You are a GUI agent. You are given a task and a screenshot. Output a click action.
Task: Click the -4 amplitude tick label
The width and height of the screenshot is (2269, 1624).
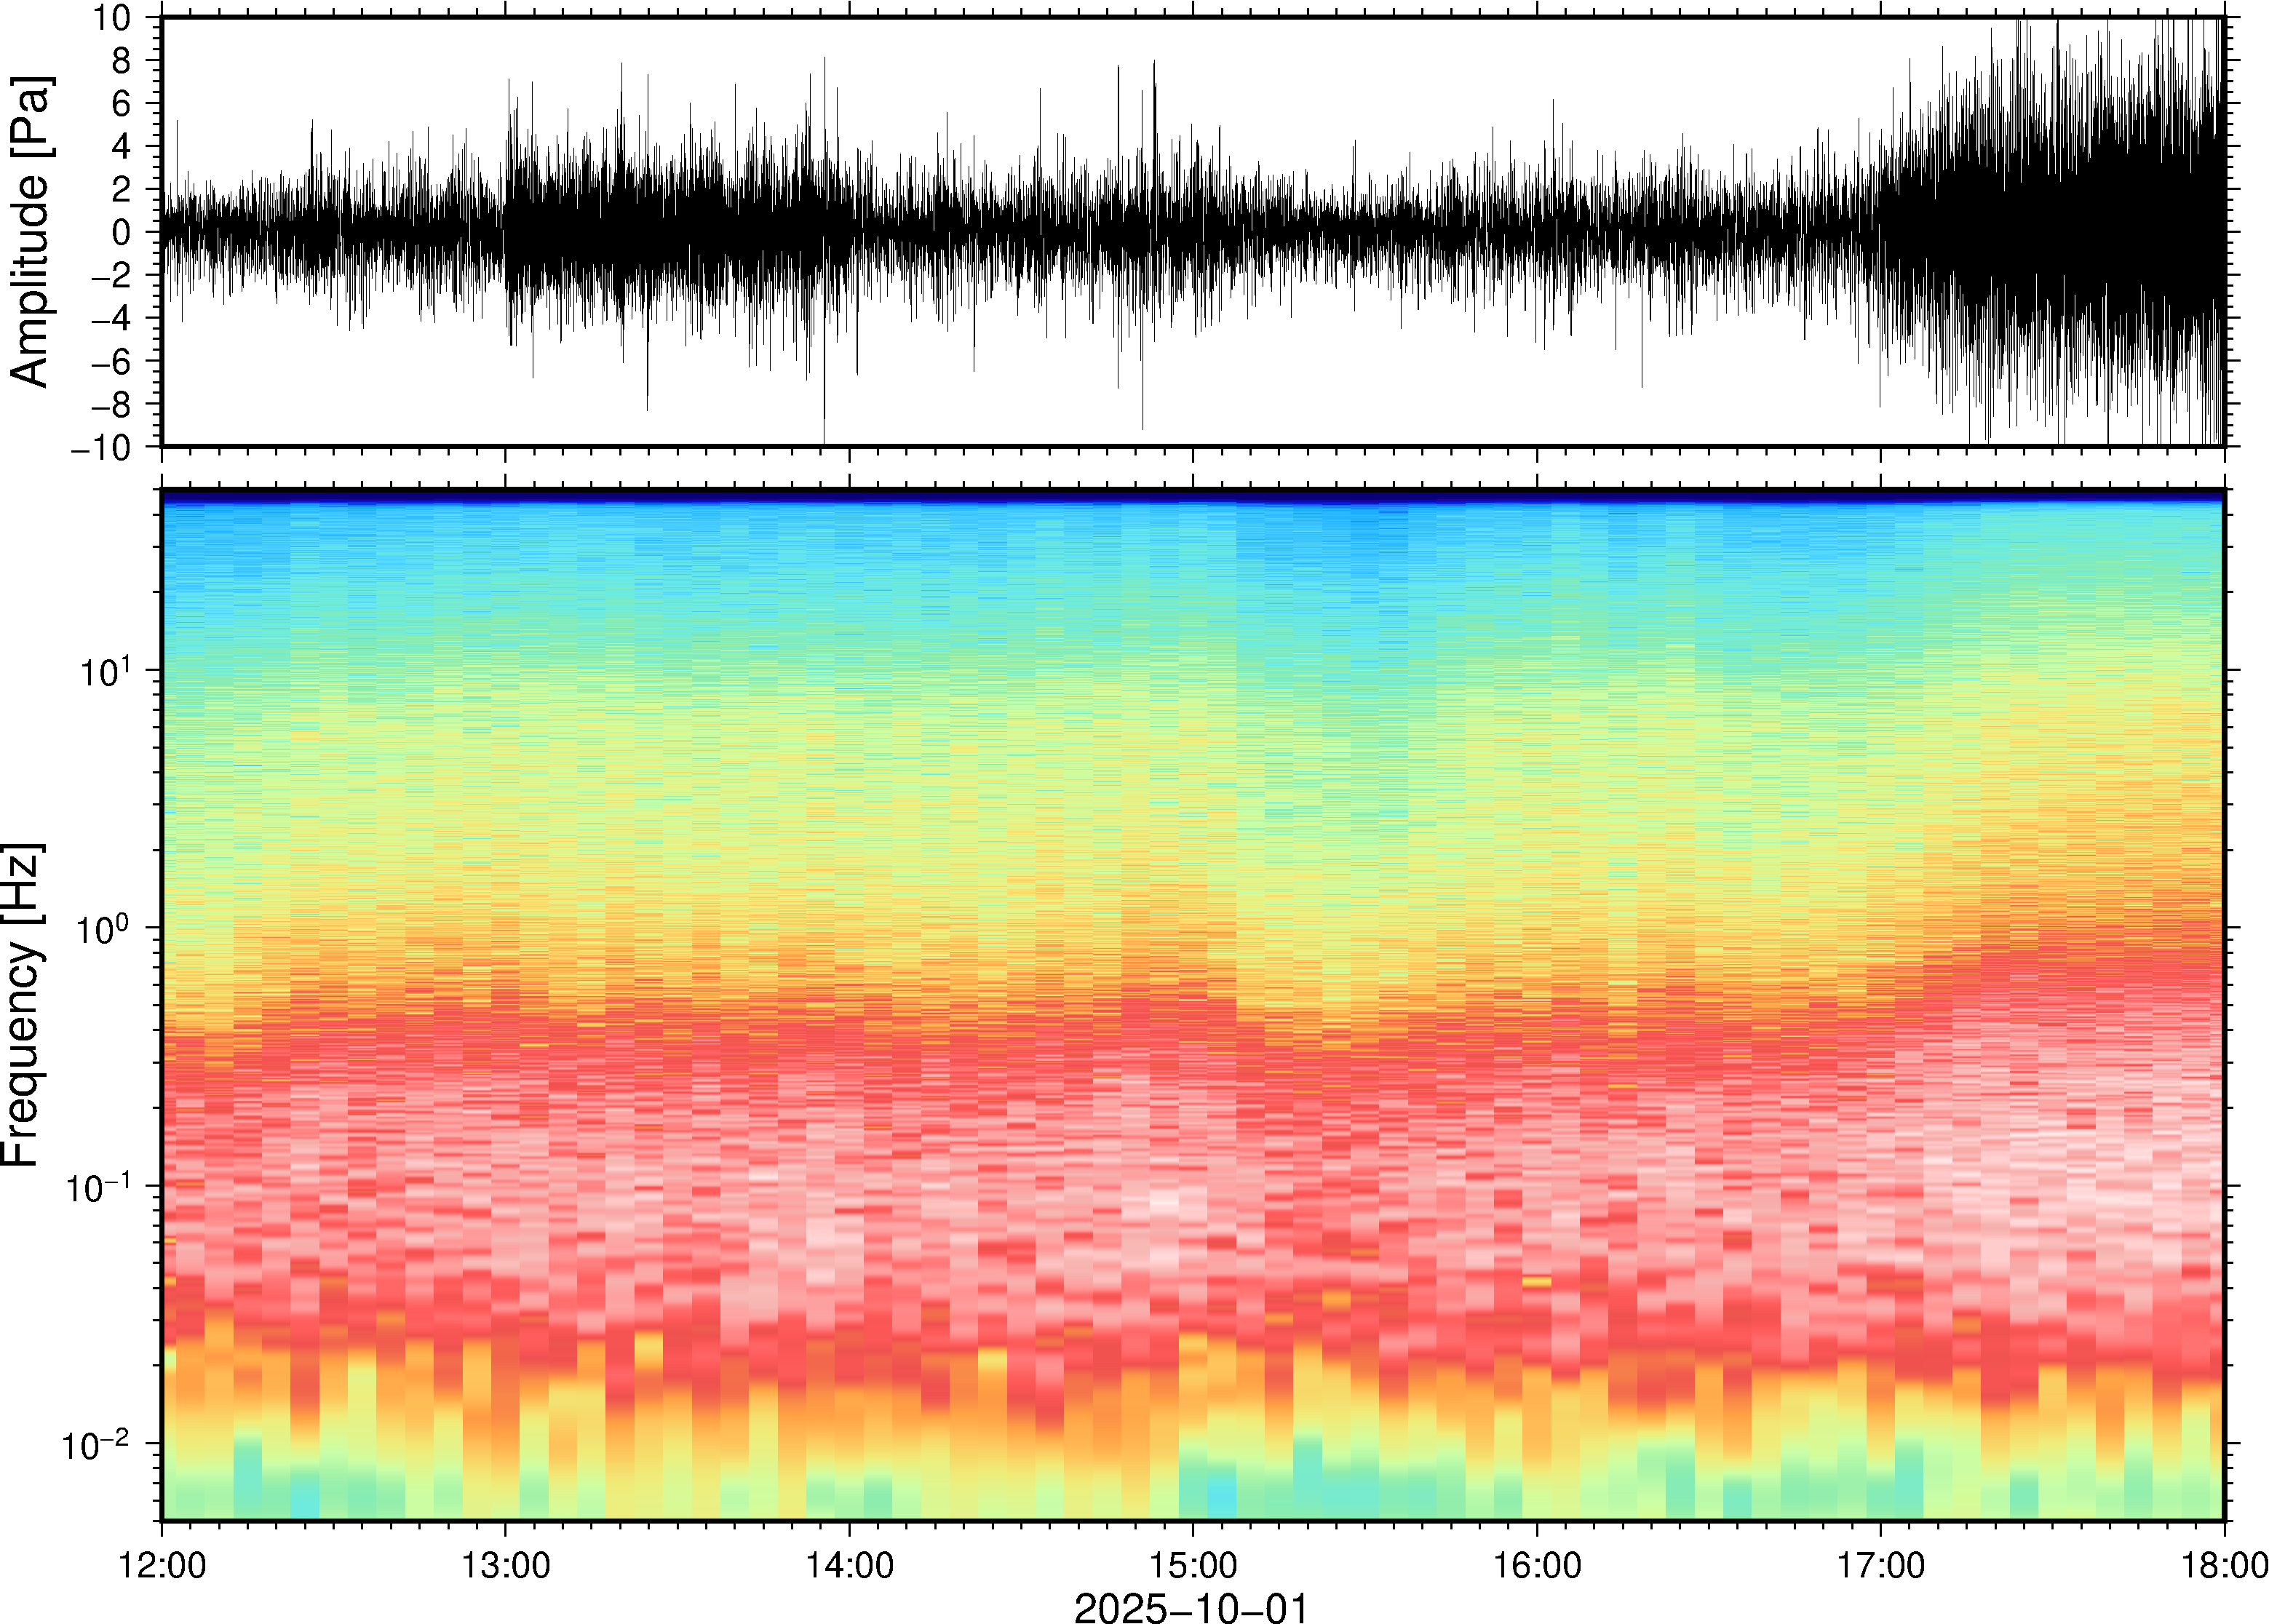point(111,319)
